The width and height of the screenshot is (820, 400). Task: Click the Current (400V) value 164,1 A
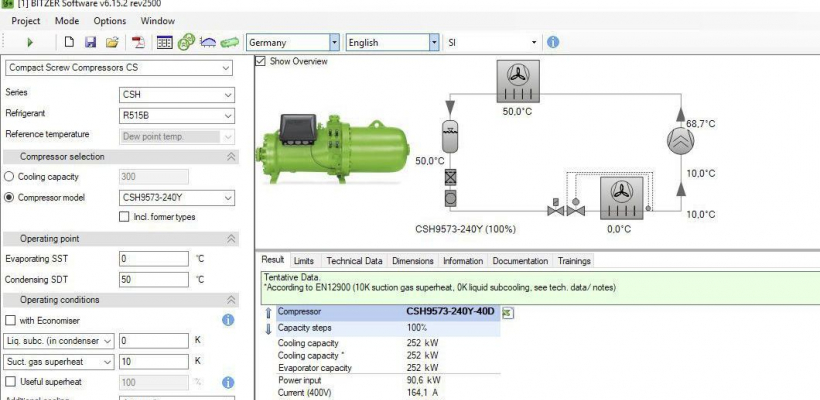coord(423,393)
